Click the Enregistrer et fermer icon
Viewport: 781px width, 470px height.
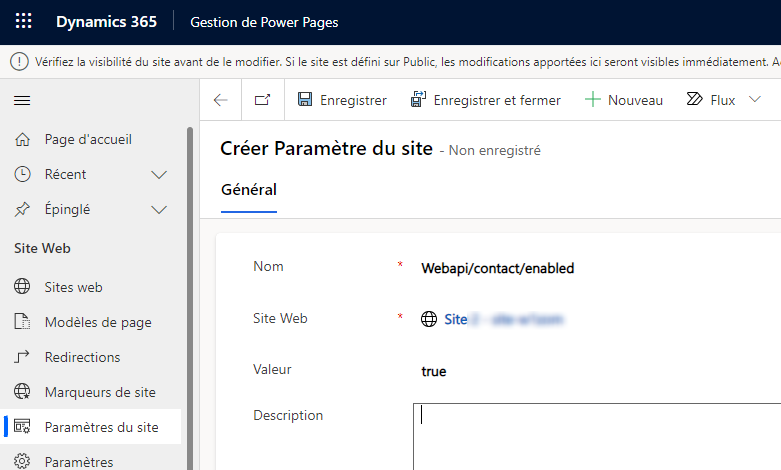pos(418,100)
